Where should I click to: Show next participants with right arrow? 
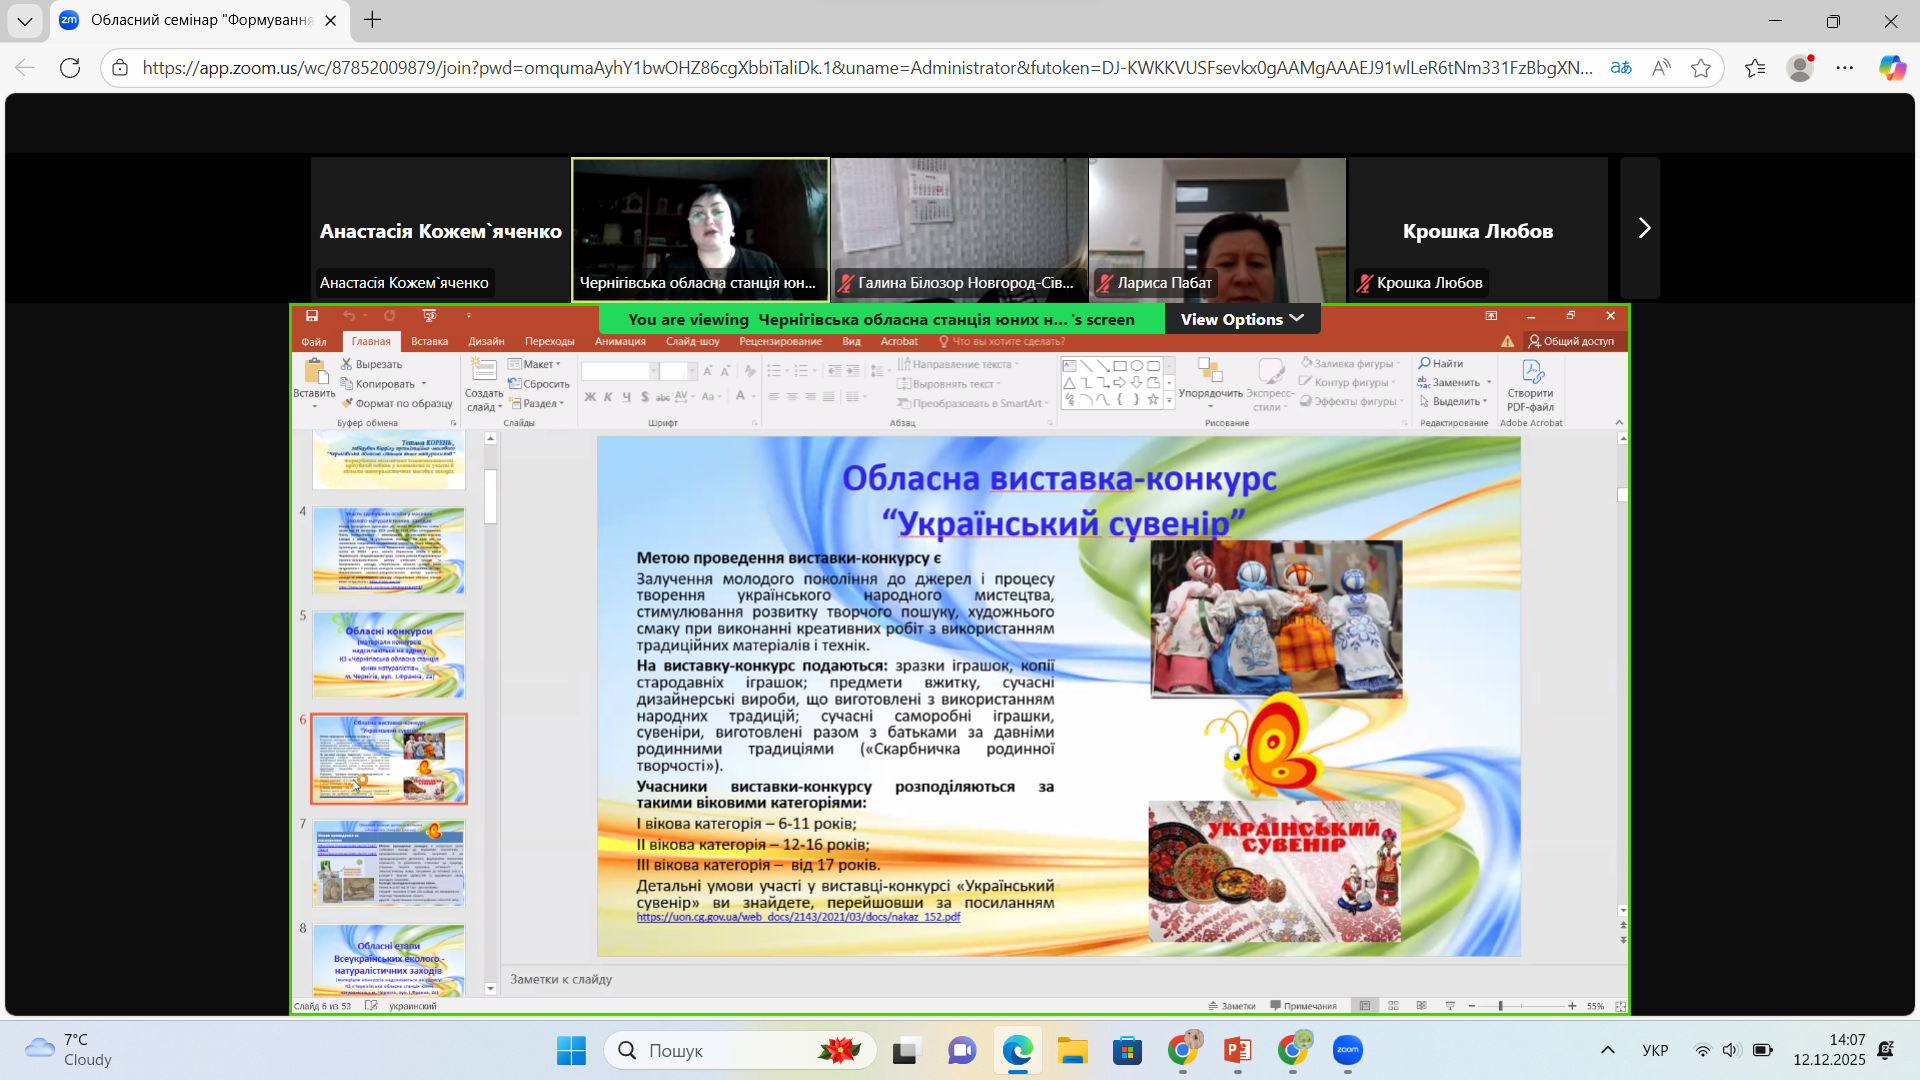tap(1644, 228)
